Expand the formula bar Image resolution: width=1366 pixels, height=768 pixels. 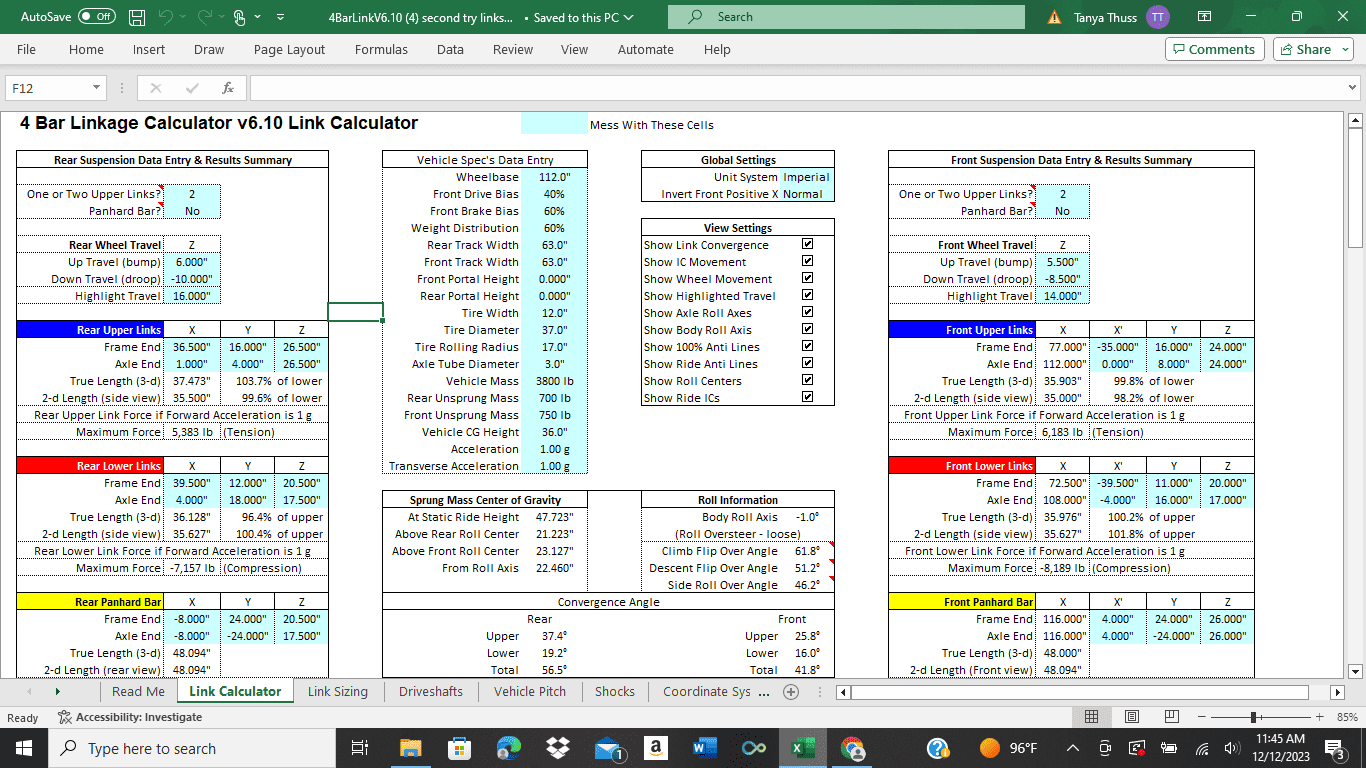pyautogui.click(x=1352, y=88)
